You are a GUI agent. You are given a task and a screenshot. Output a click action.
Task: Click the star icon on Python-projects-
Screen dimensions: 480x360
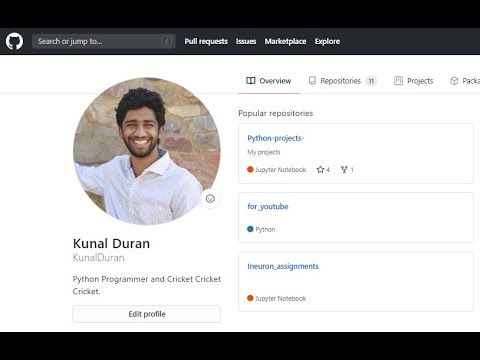(x=320, y=169)
